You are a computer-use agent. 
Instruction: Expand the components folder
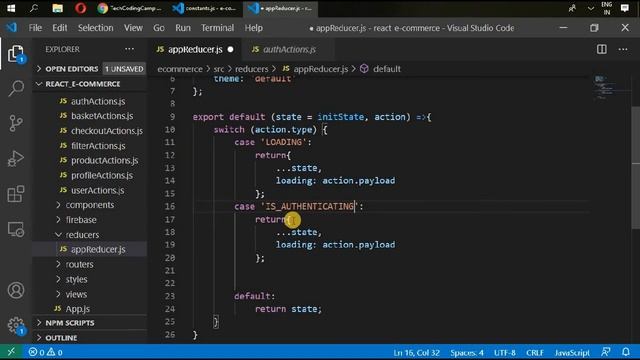coord(90,205)
